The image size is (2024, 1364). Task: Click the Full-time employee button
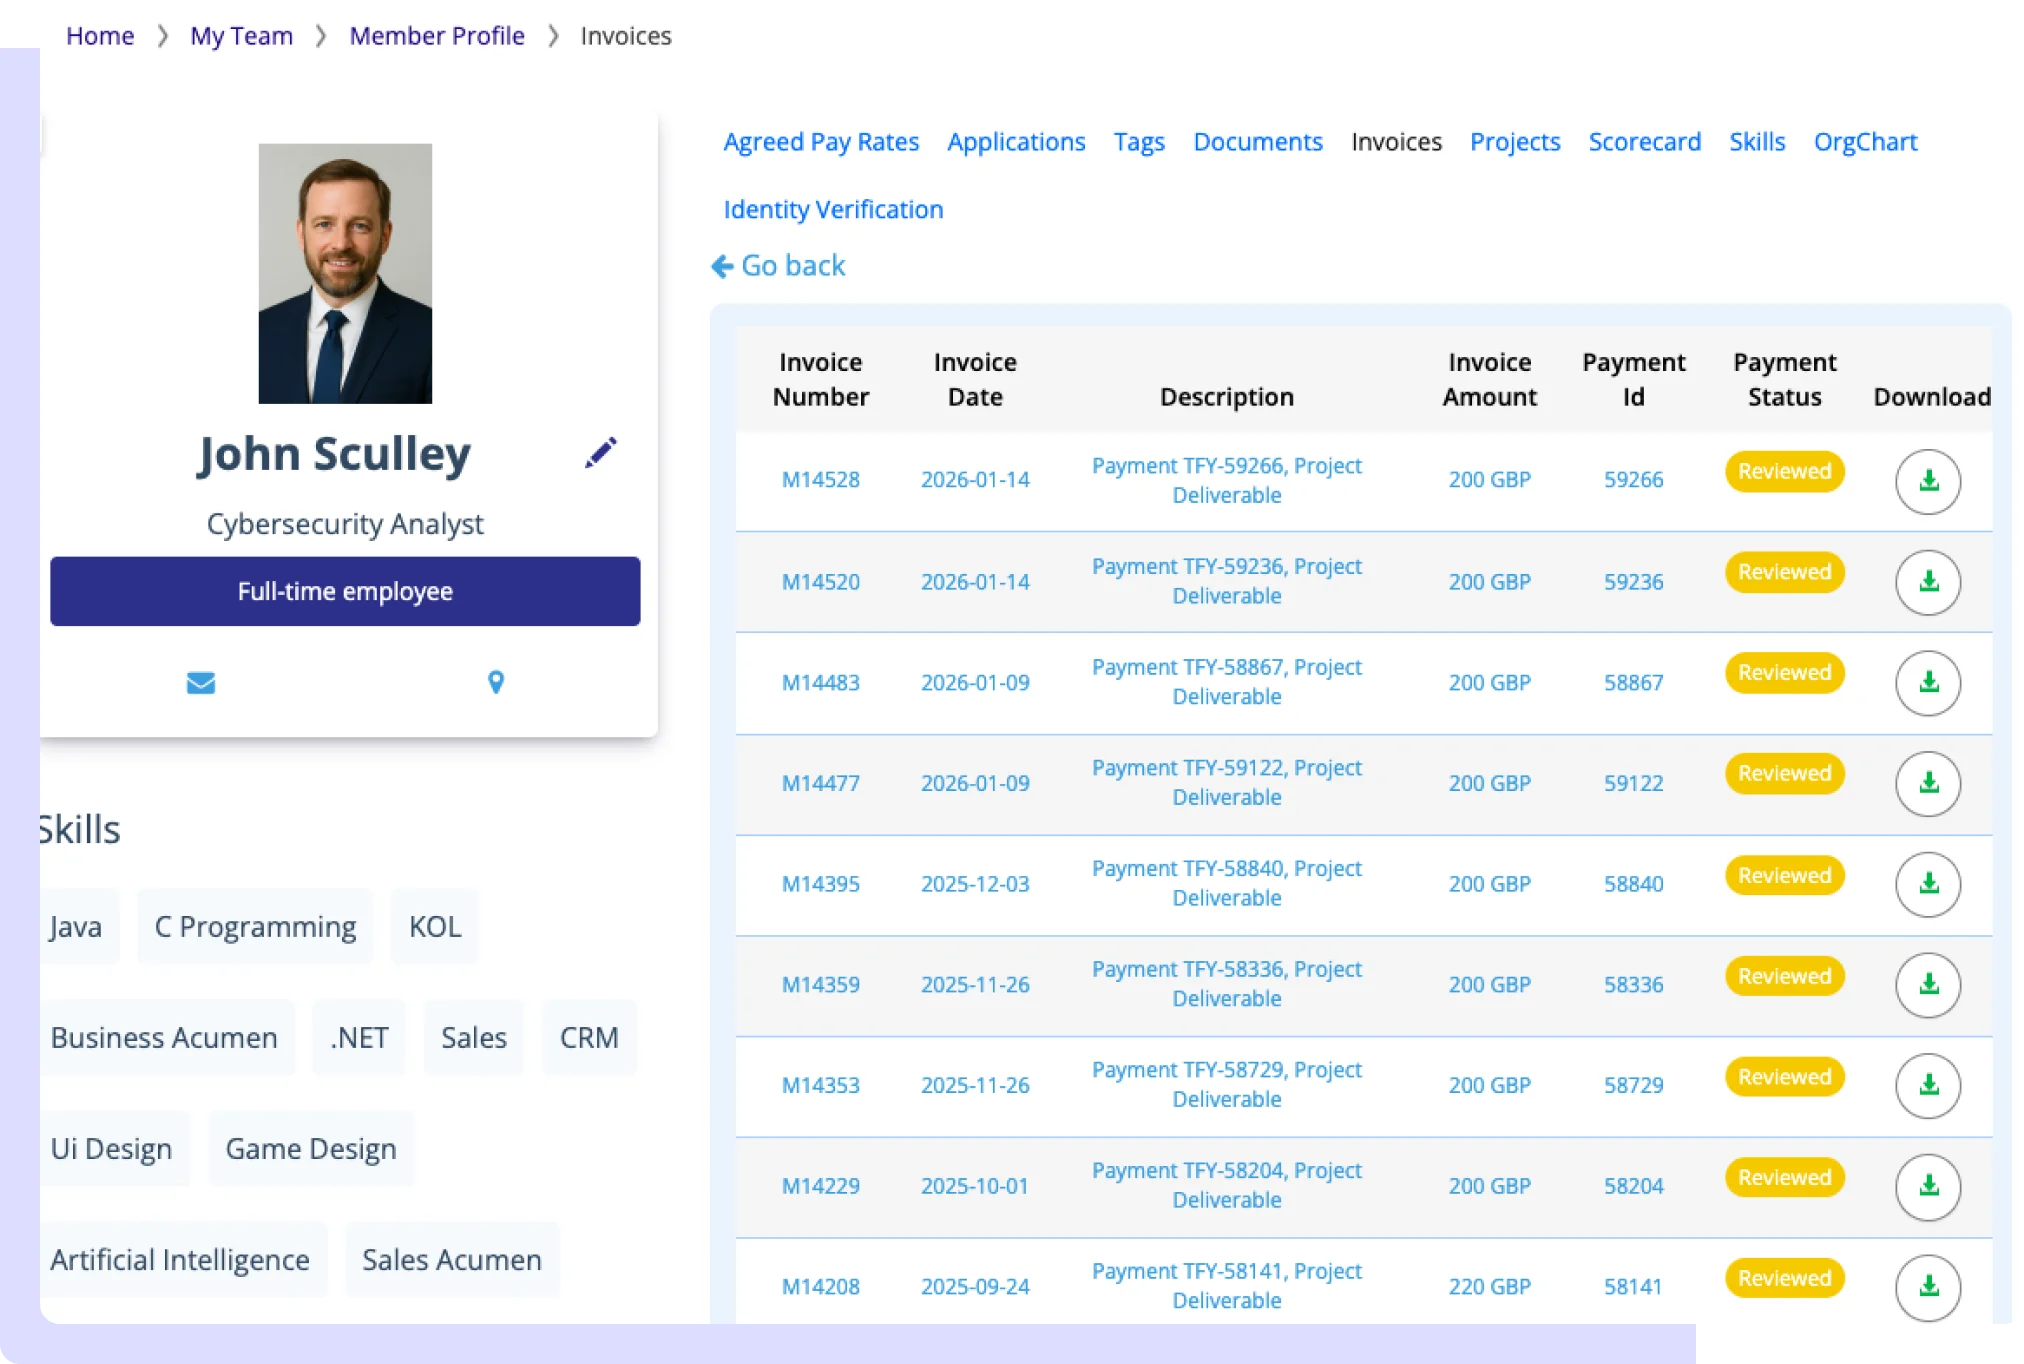pos(344,591)
